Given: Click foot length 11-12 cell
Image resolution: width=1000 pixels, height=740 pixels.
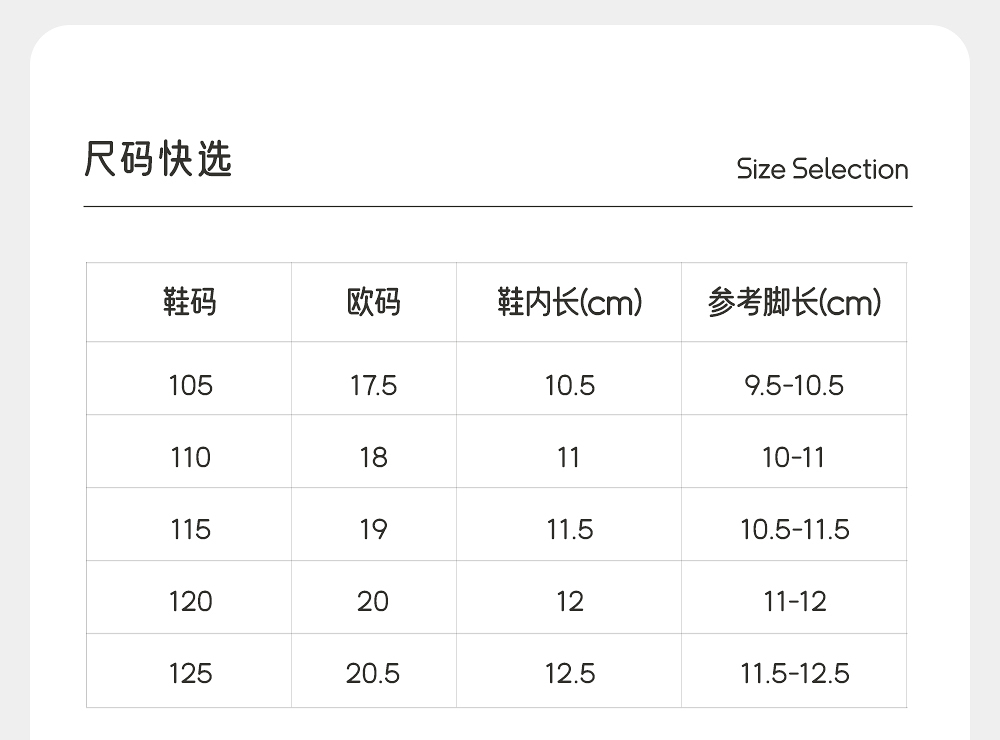Looking at the screenshot, I should point(794,601).
